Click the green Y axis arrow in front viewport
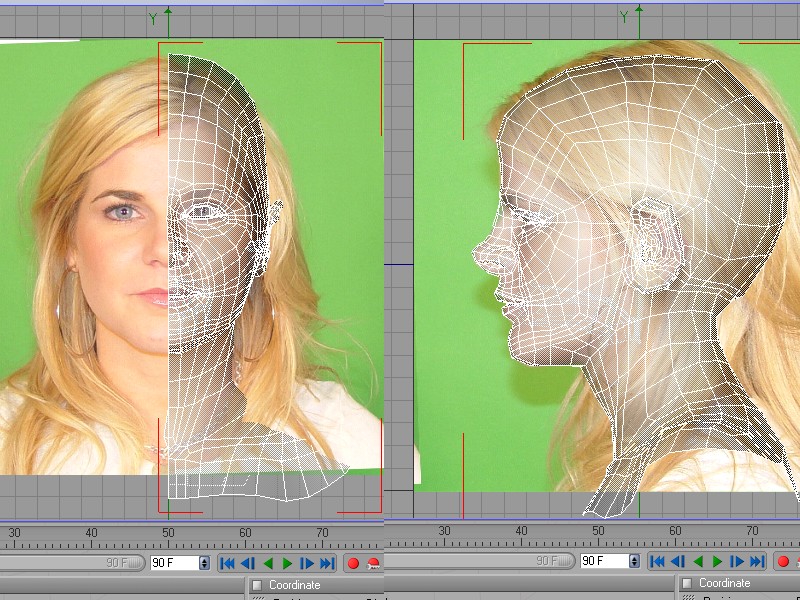The image size is (800, 600). [168, 22]
